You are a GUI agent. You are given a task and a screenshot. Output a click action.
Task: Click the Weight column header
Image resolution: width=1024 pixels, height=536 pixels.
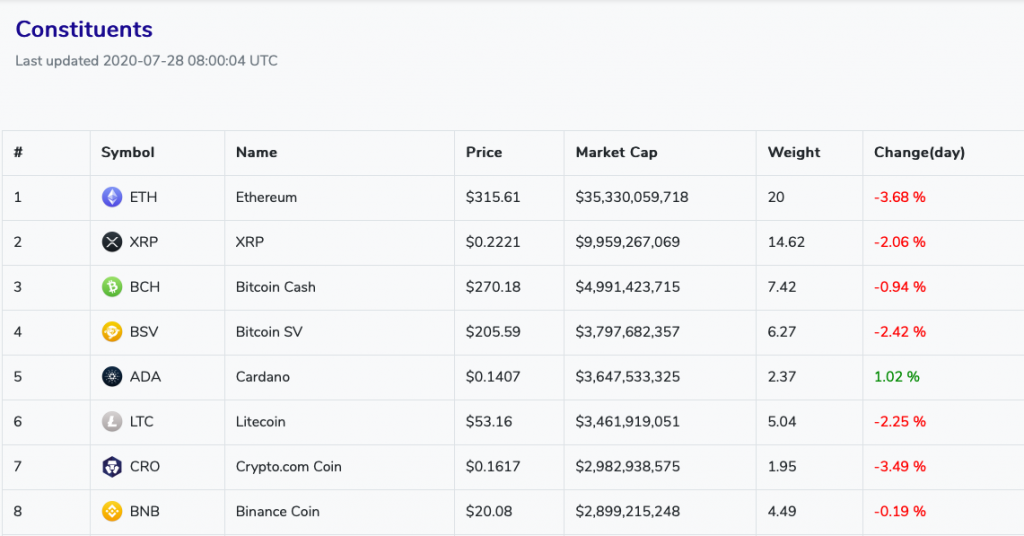[x=793, y=153]
